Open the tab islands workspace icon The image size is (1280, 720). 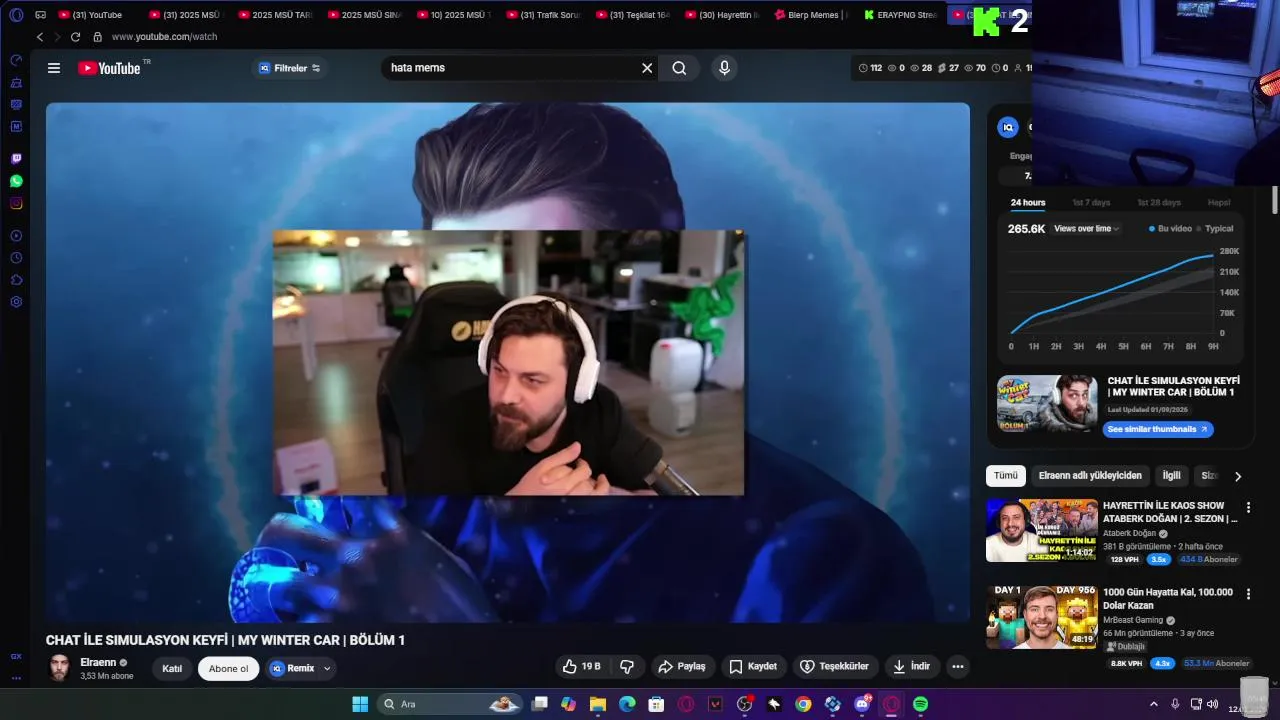tap(40, 15)
